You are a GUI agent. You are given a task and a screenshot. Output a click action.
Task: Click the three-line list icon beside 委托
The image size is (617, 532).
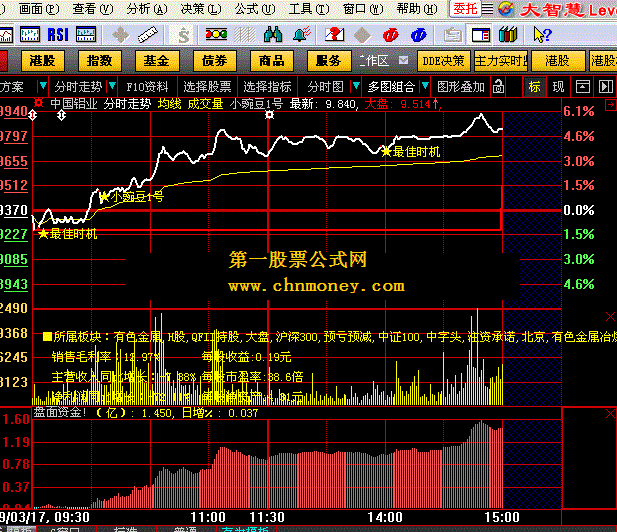pyautogui.click(x=488, y=8)
